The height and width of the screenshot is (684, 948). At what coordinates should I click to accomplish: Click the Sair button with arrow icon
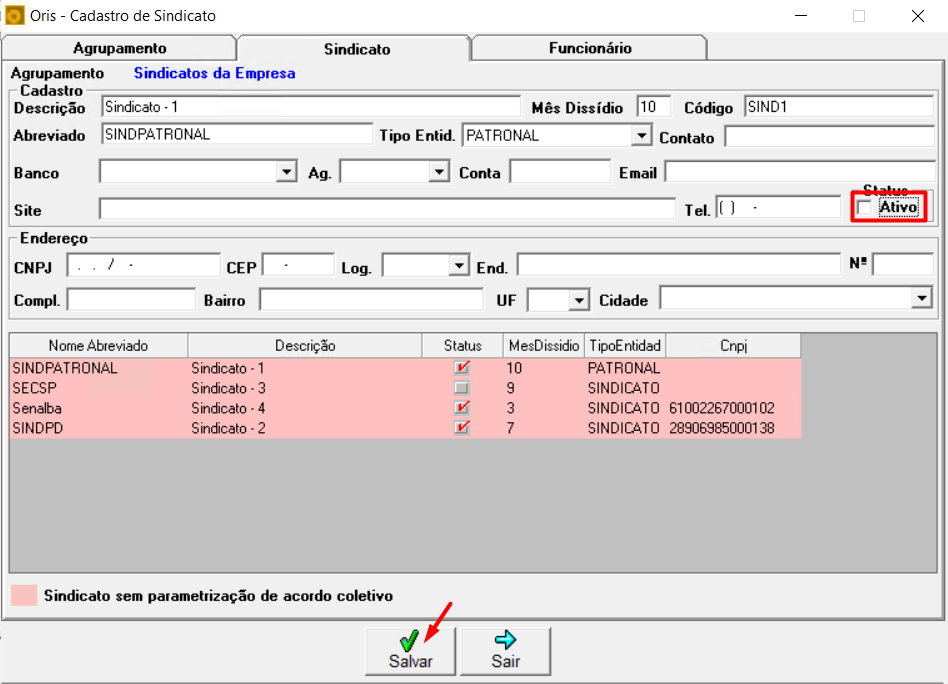click(505, 650)
